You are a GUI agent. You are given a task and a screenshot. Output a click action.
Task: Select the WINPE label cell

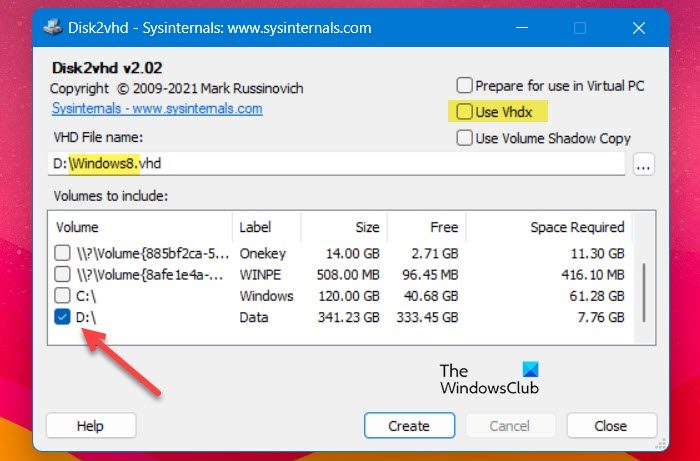260,274
